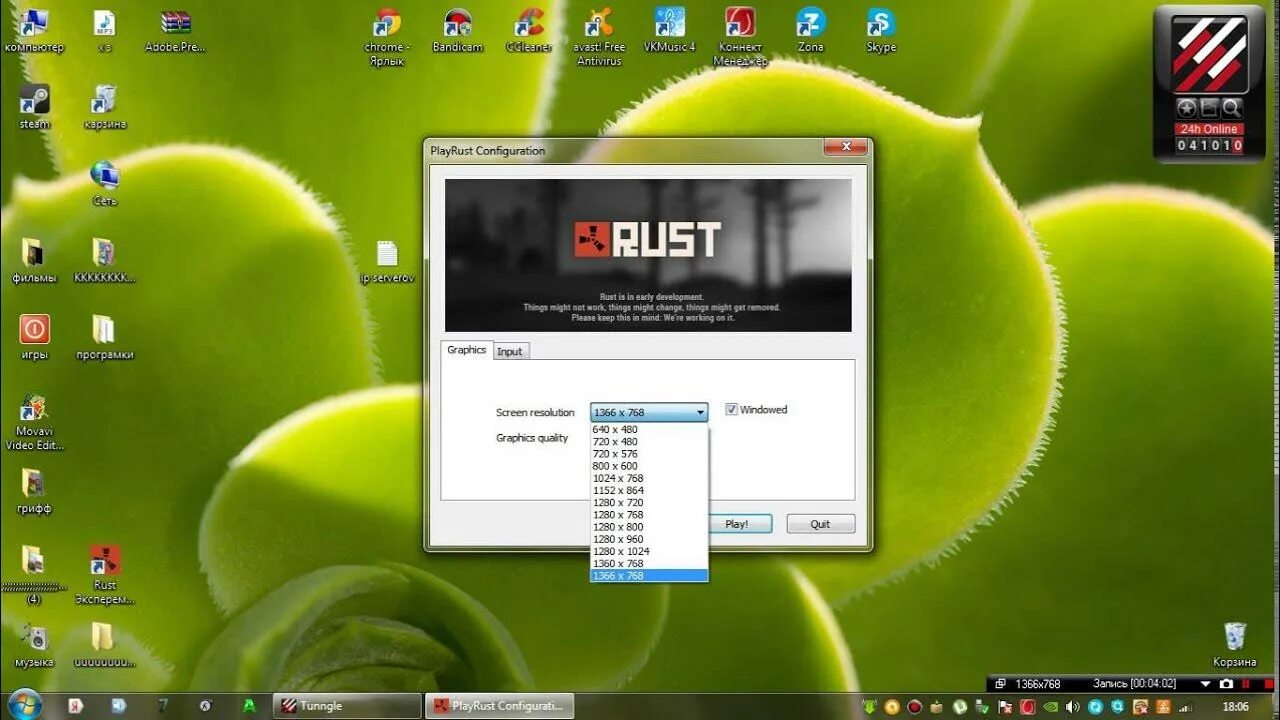
Task: Select the карзина desktop shortcut
Action: pyautogui.click(x=104, y=107)
